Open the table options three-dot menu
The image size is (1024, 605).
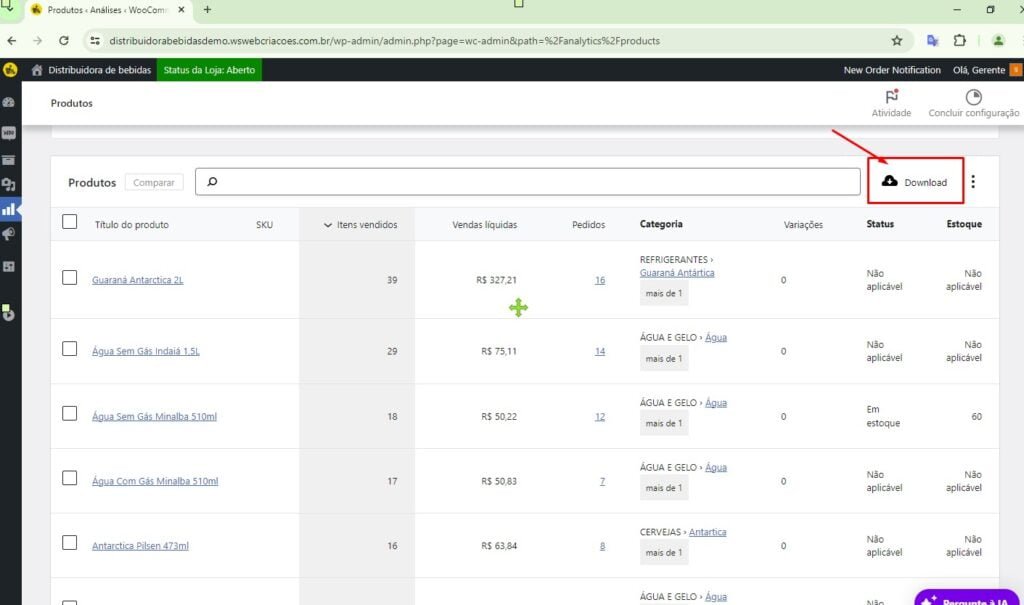click(973, 182)
